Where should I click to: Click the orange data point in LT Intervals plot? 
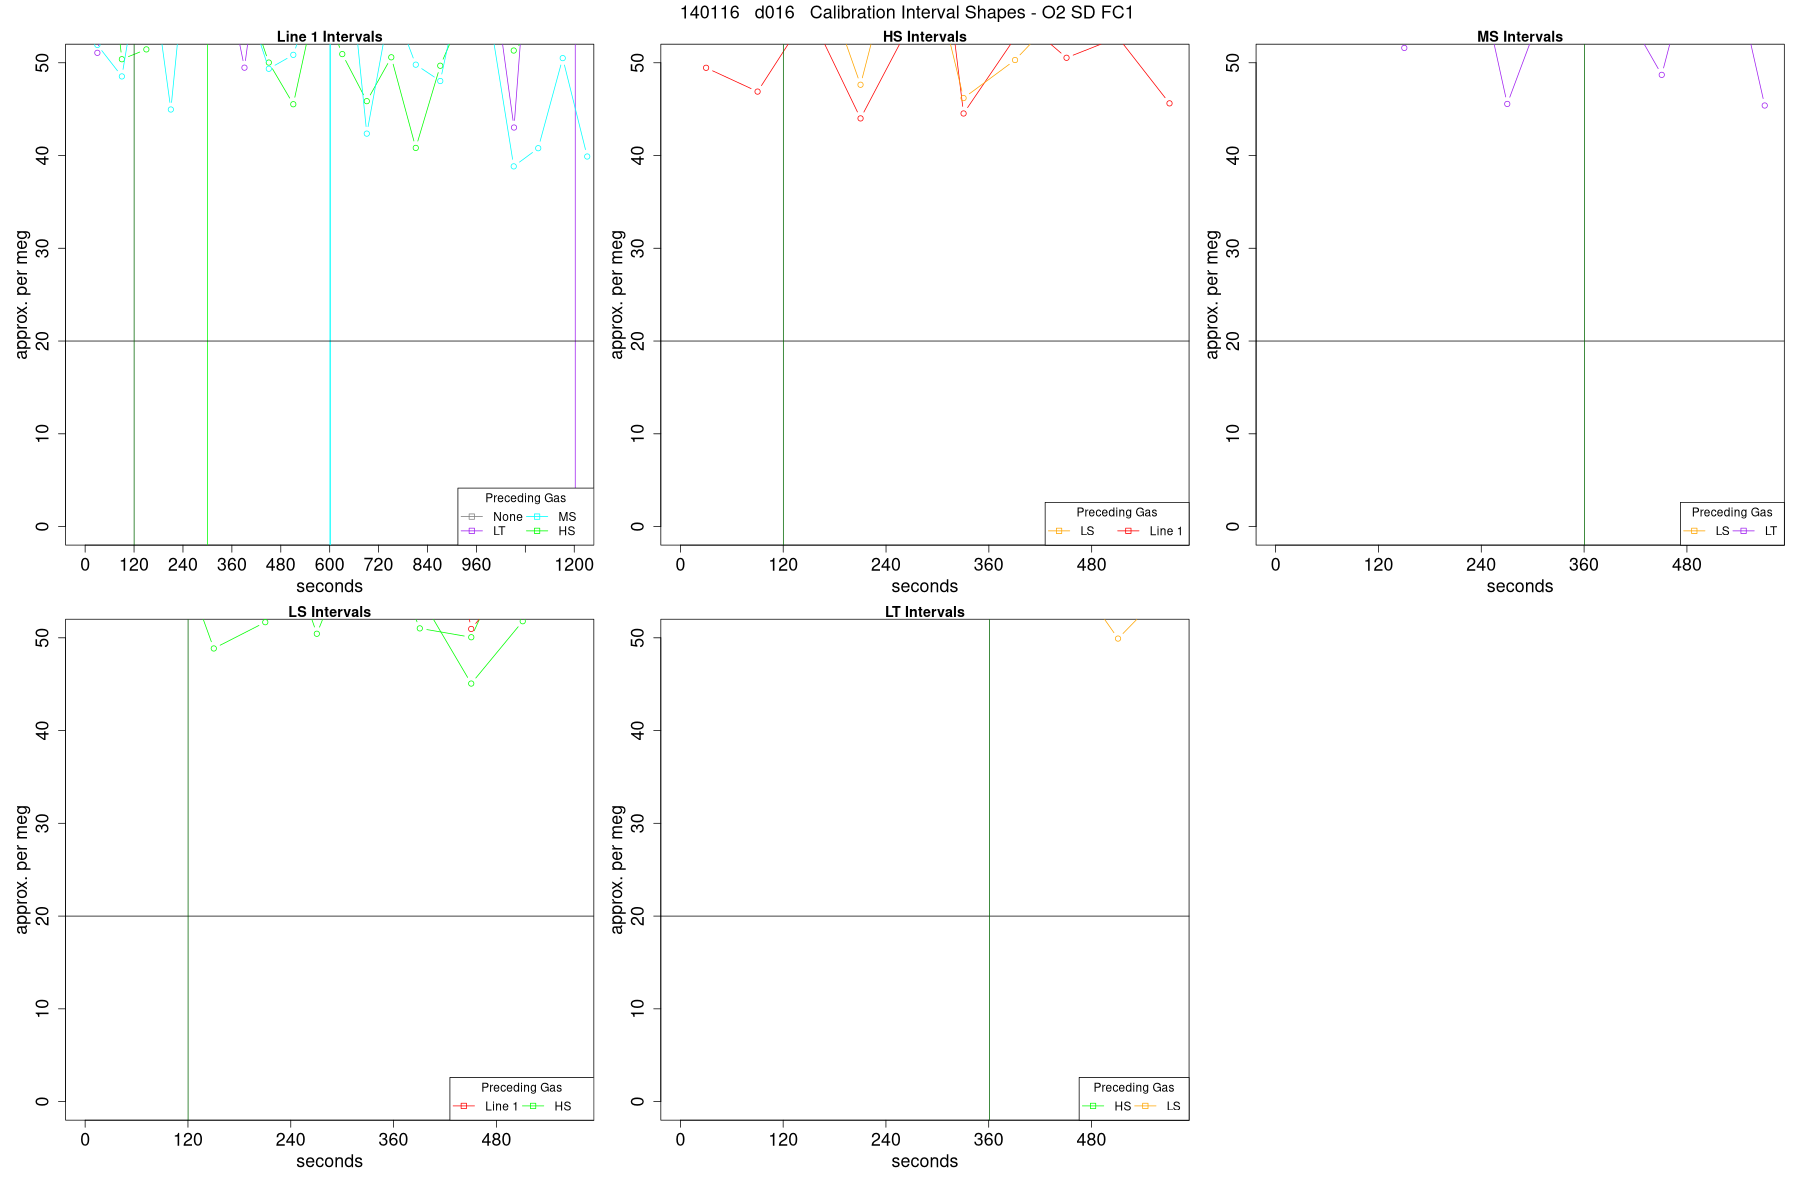[1118, 638]
